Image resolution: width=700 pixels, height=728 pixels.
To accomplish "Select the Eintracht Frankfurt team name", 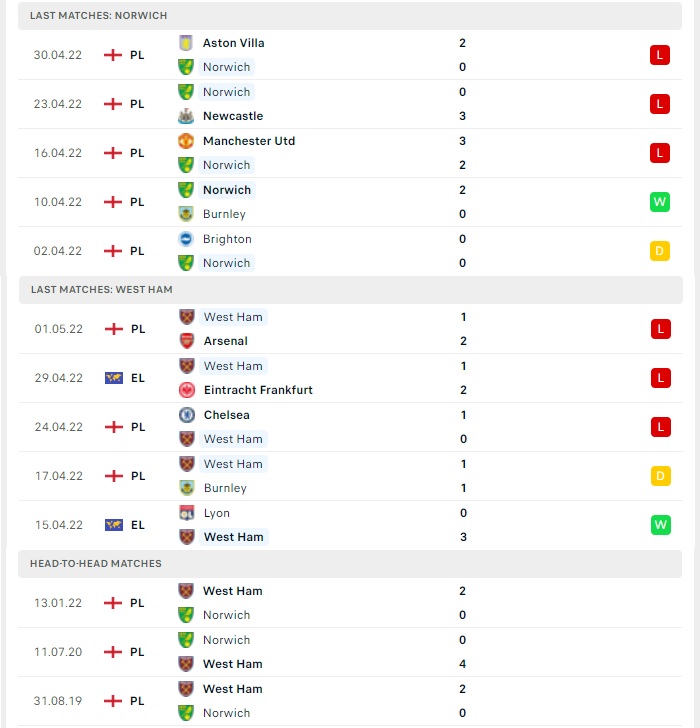I will click(258, 390).
